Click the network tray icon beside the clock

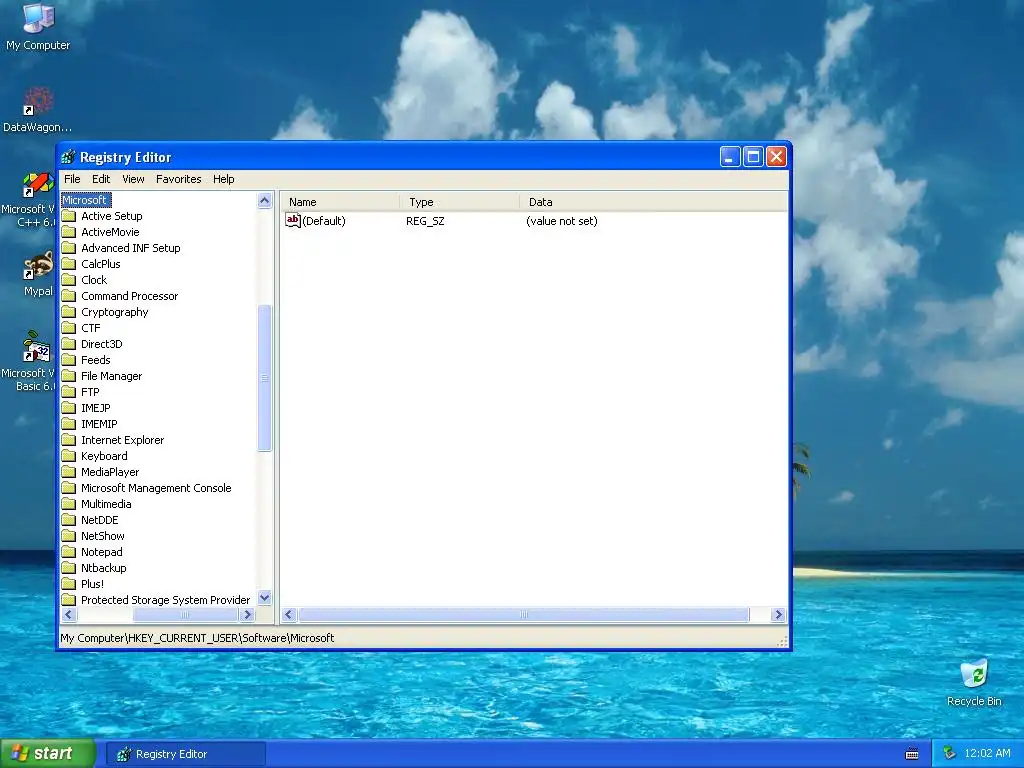point(950,754)
